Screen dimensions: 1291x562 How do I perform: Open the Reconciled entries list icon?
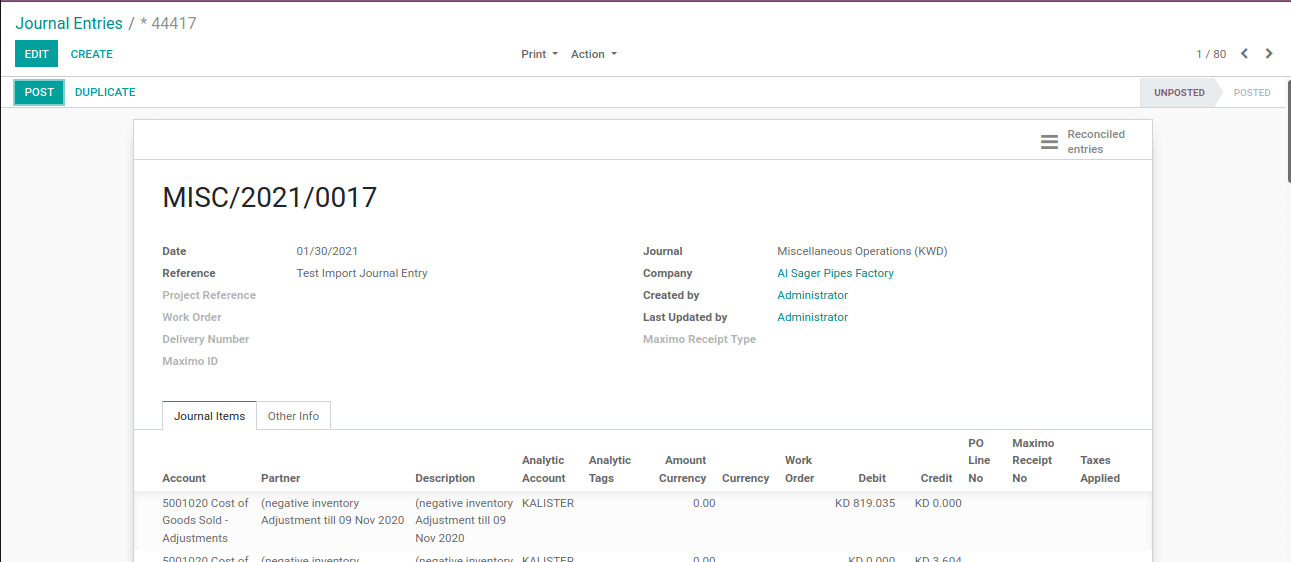point(1049,142)
